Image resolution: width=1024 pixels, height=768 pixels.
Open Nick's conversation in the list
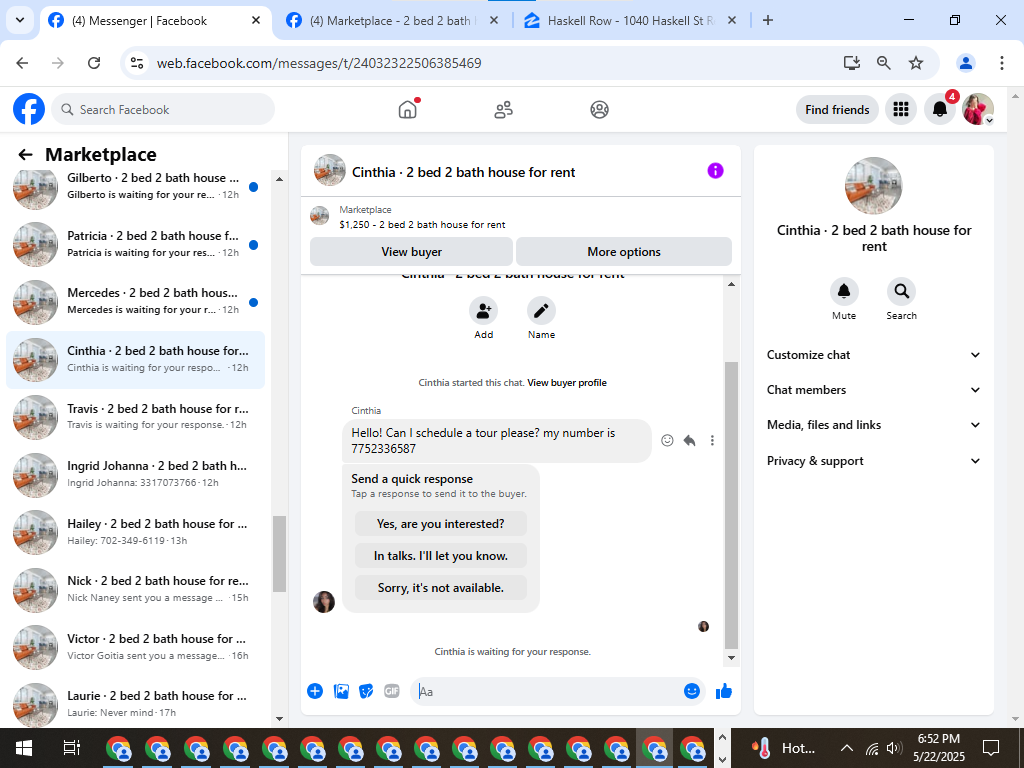[x=136, y=590]
